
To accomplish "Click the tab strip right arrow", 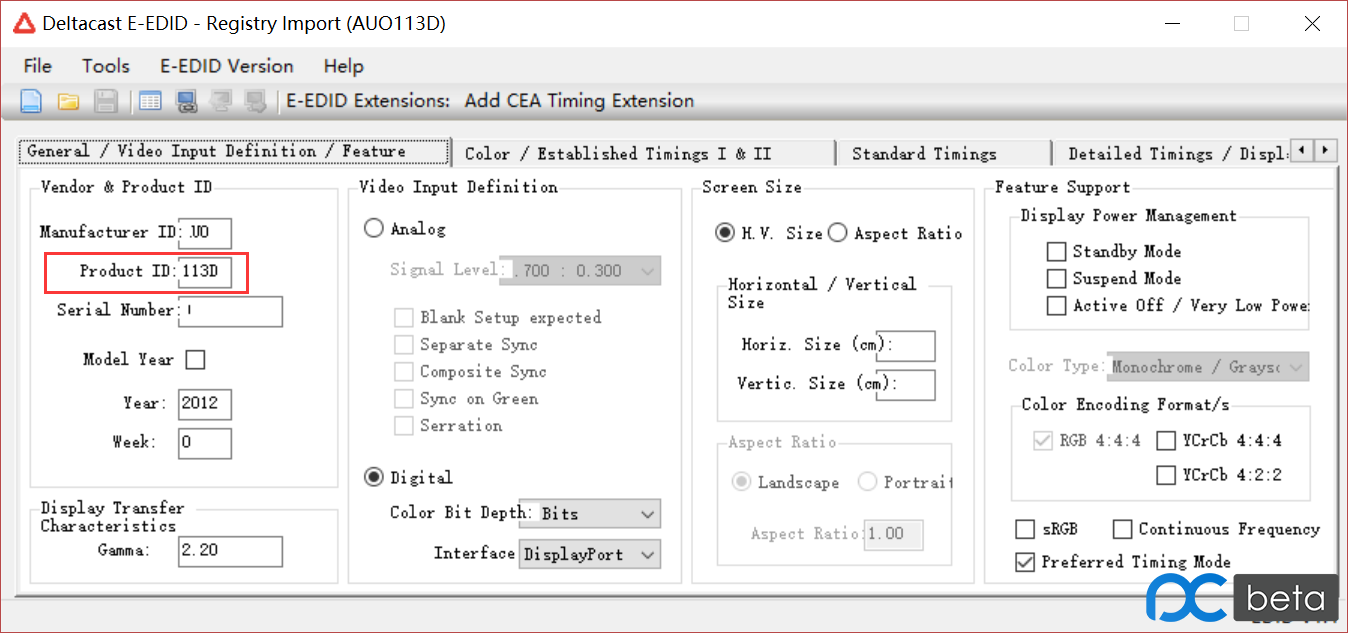I will click(x=1326, y=150).
